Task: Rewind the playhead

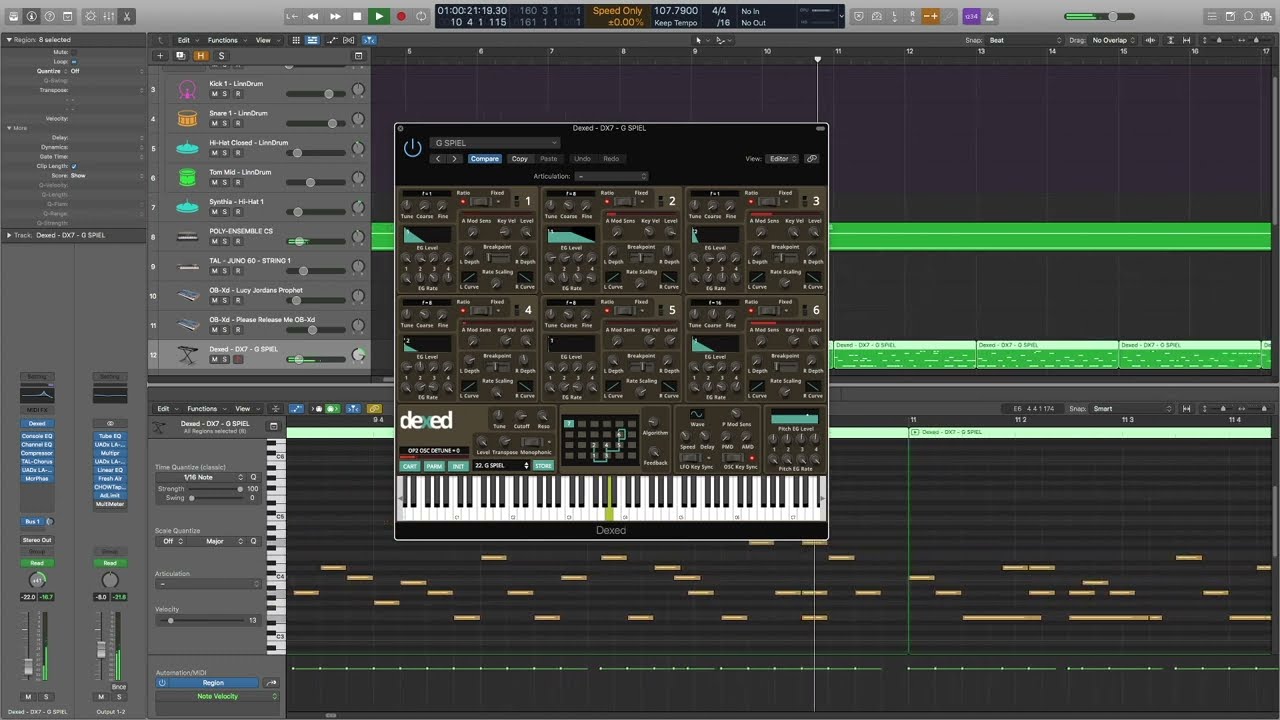Action: pos(313,16)
